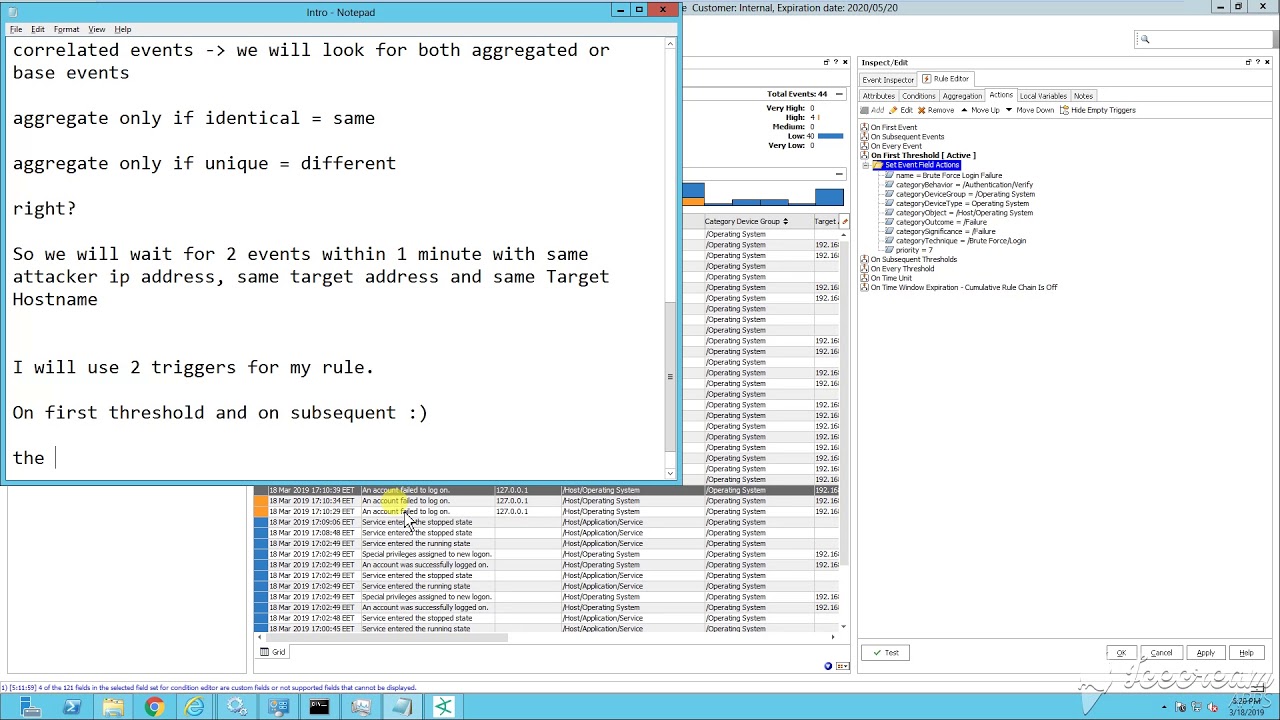Screen dimensions: 1280x720
Task: Undock the Inspect/Edit panel
Action: [1247, 62]
